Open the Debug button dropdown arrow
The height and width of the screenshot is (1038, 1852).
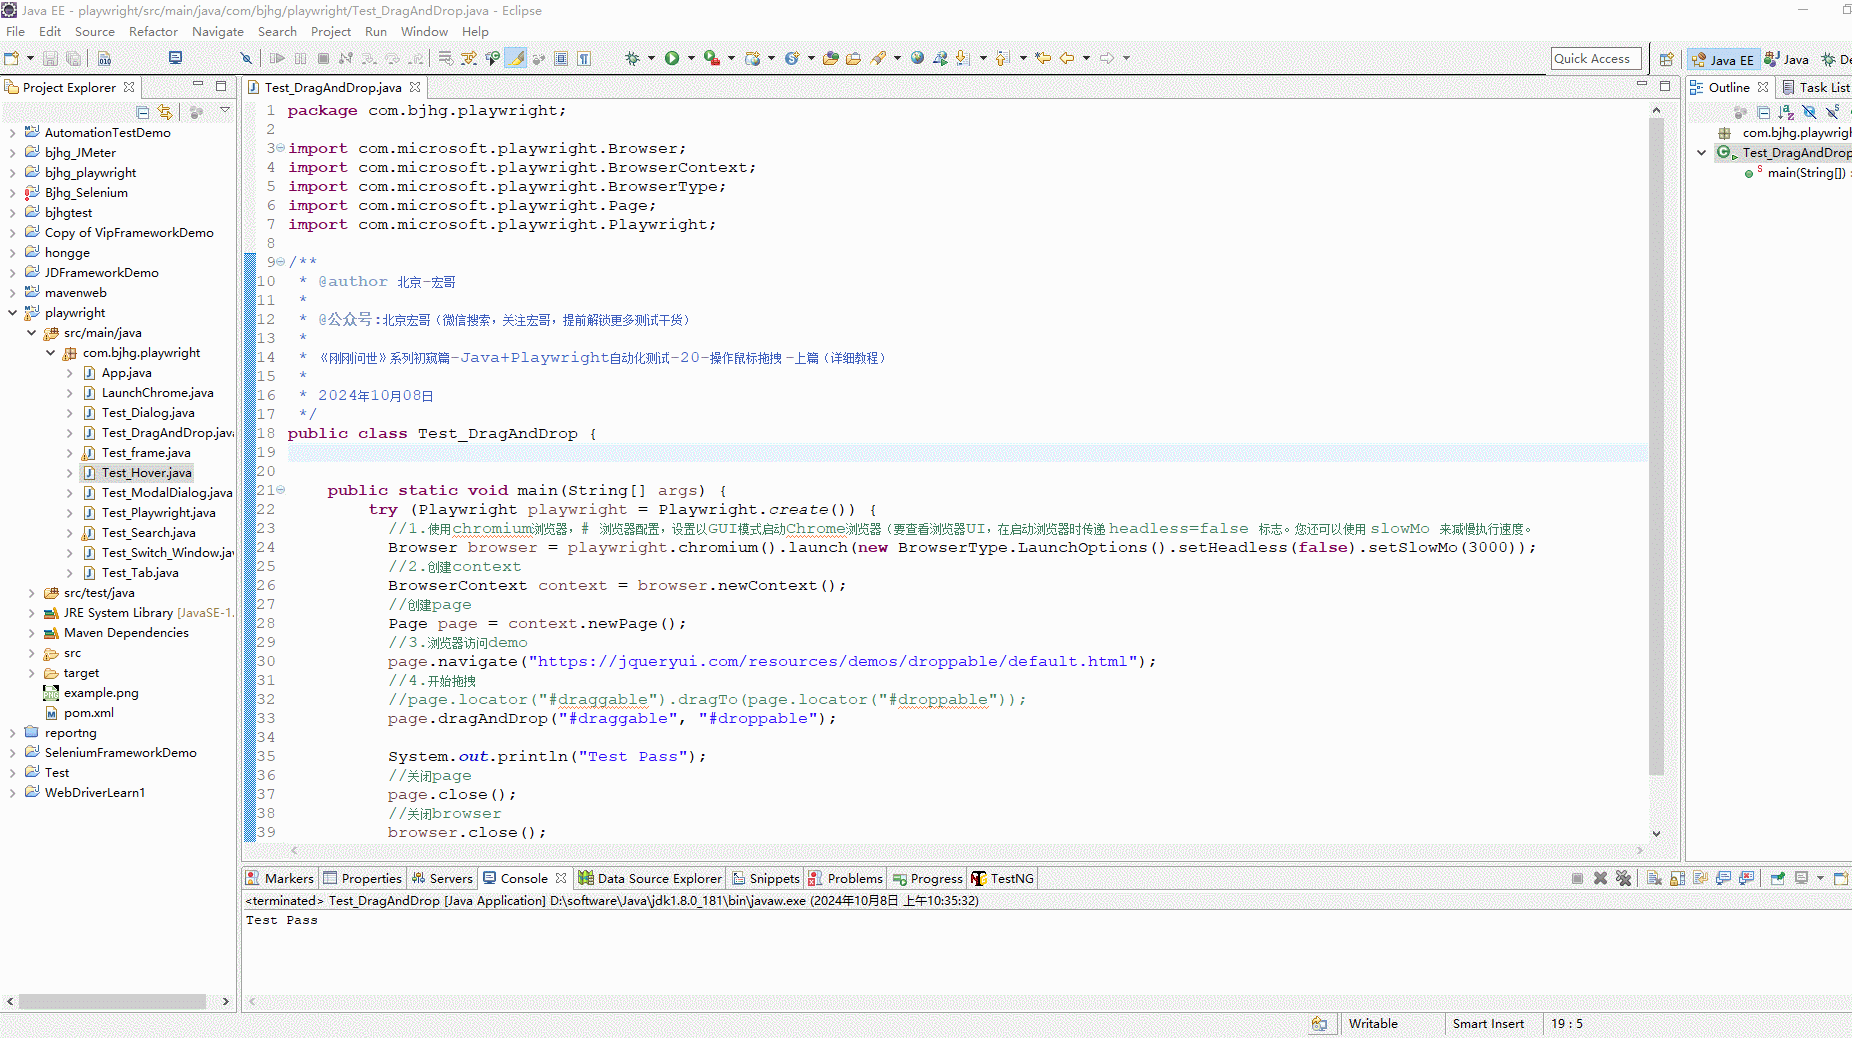coord(651,58)
